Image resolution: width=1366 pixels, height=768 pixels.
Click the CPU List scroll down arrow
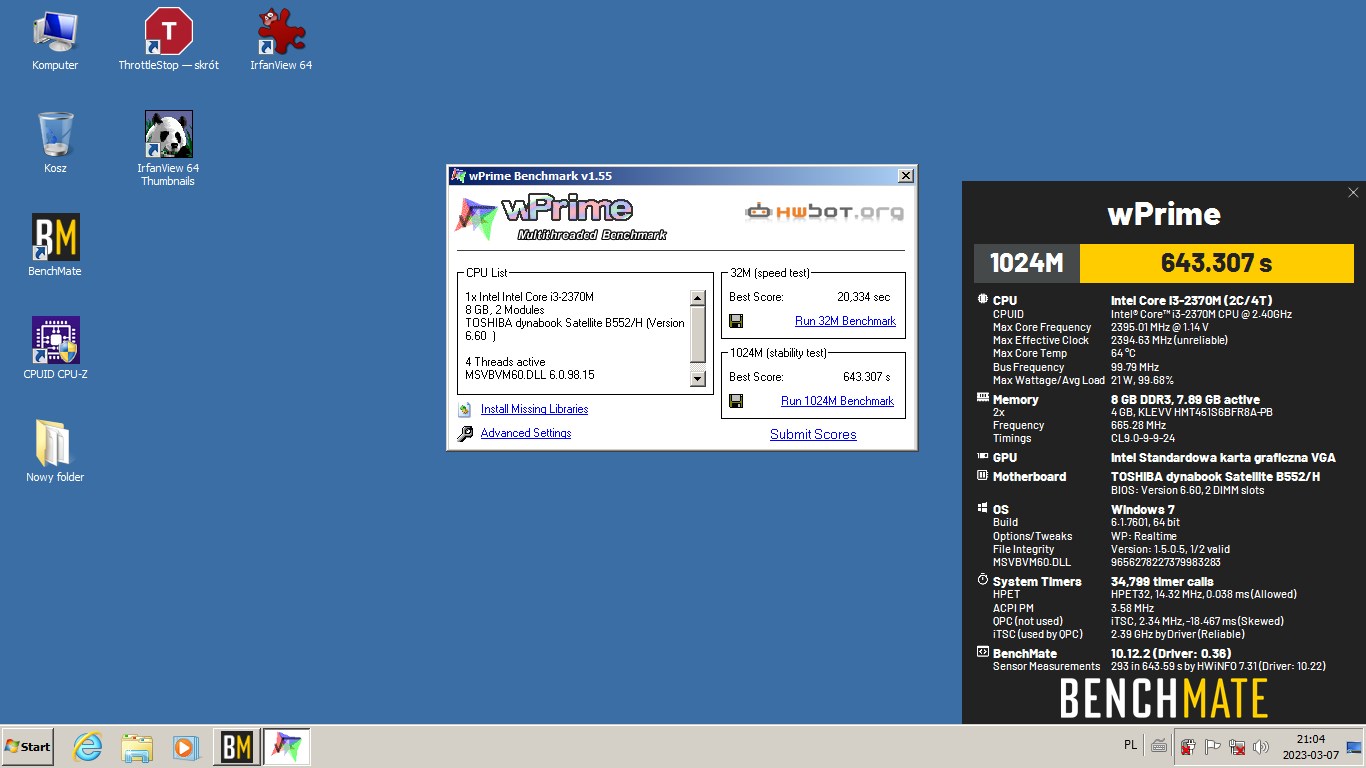[698, 378]
